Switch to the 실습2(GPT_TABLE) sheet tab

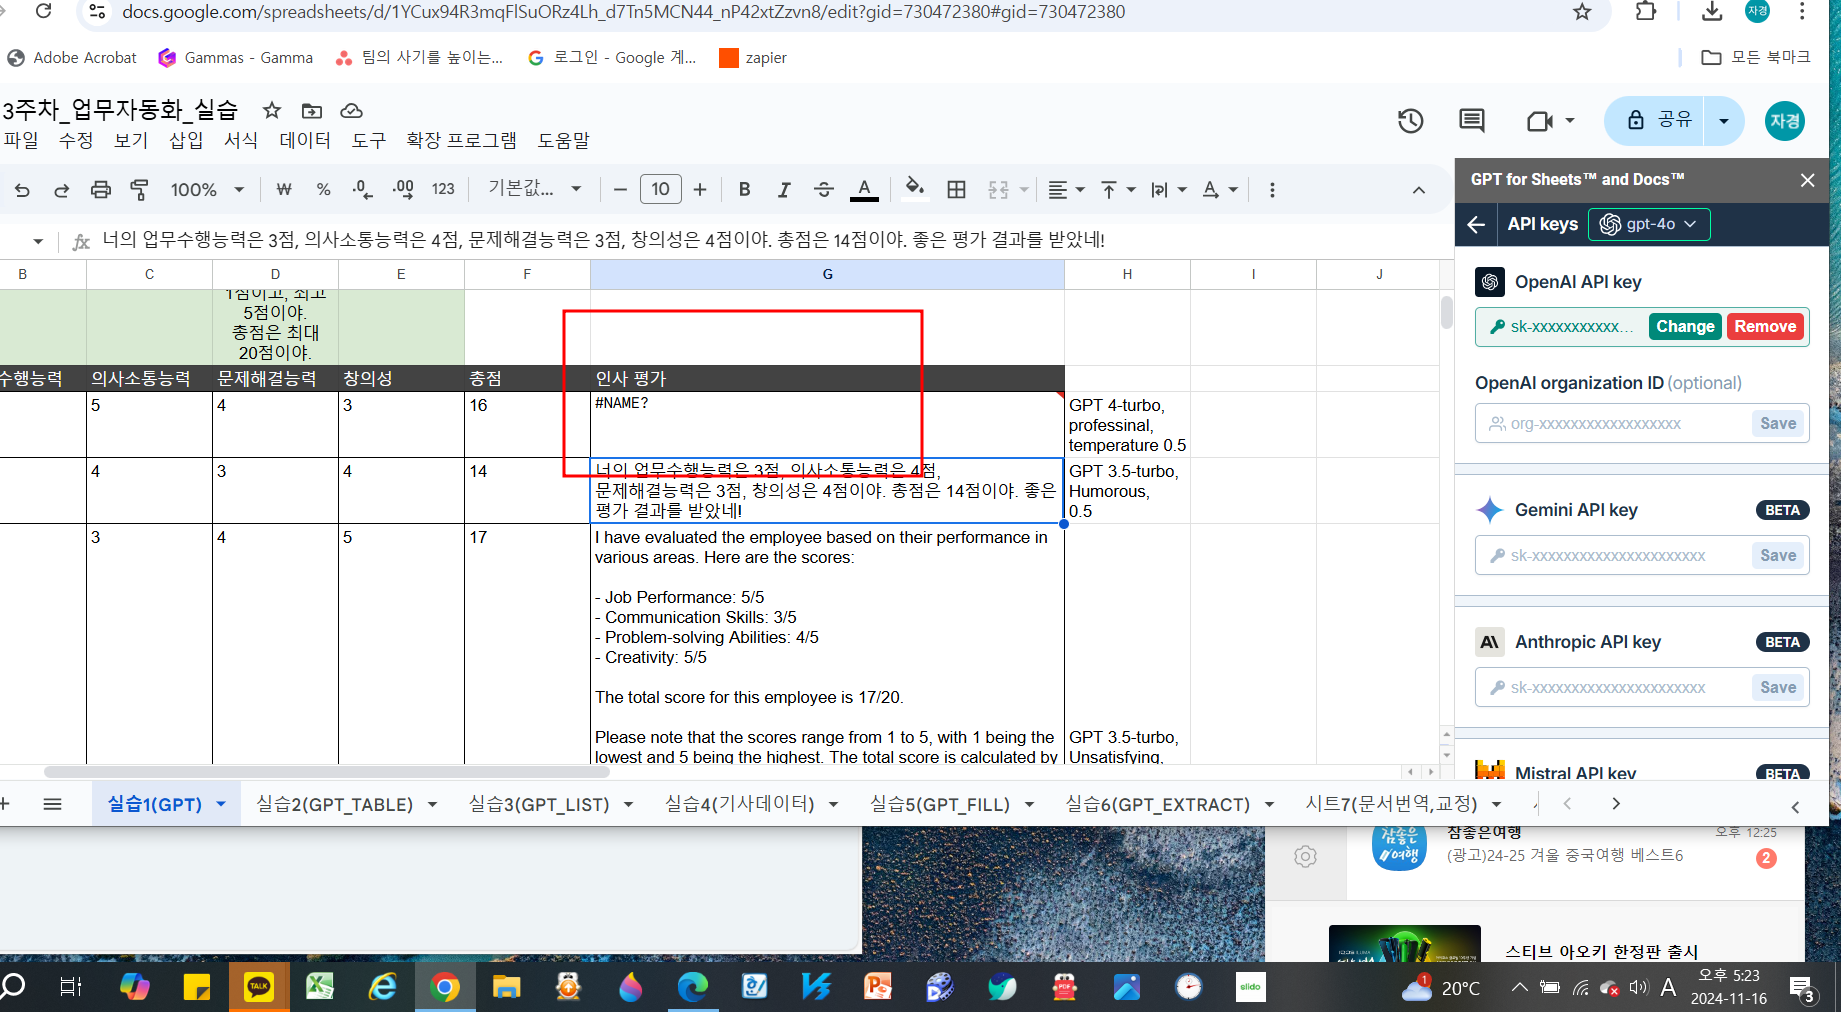pos(334,804)
